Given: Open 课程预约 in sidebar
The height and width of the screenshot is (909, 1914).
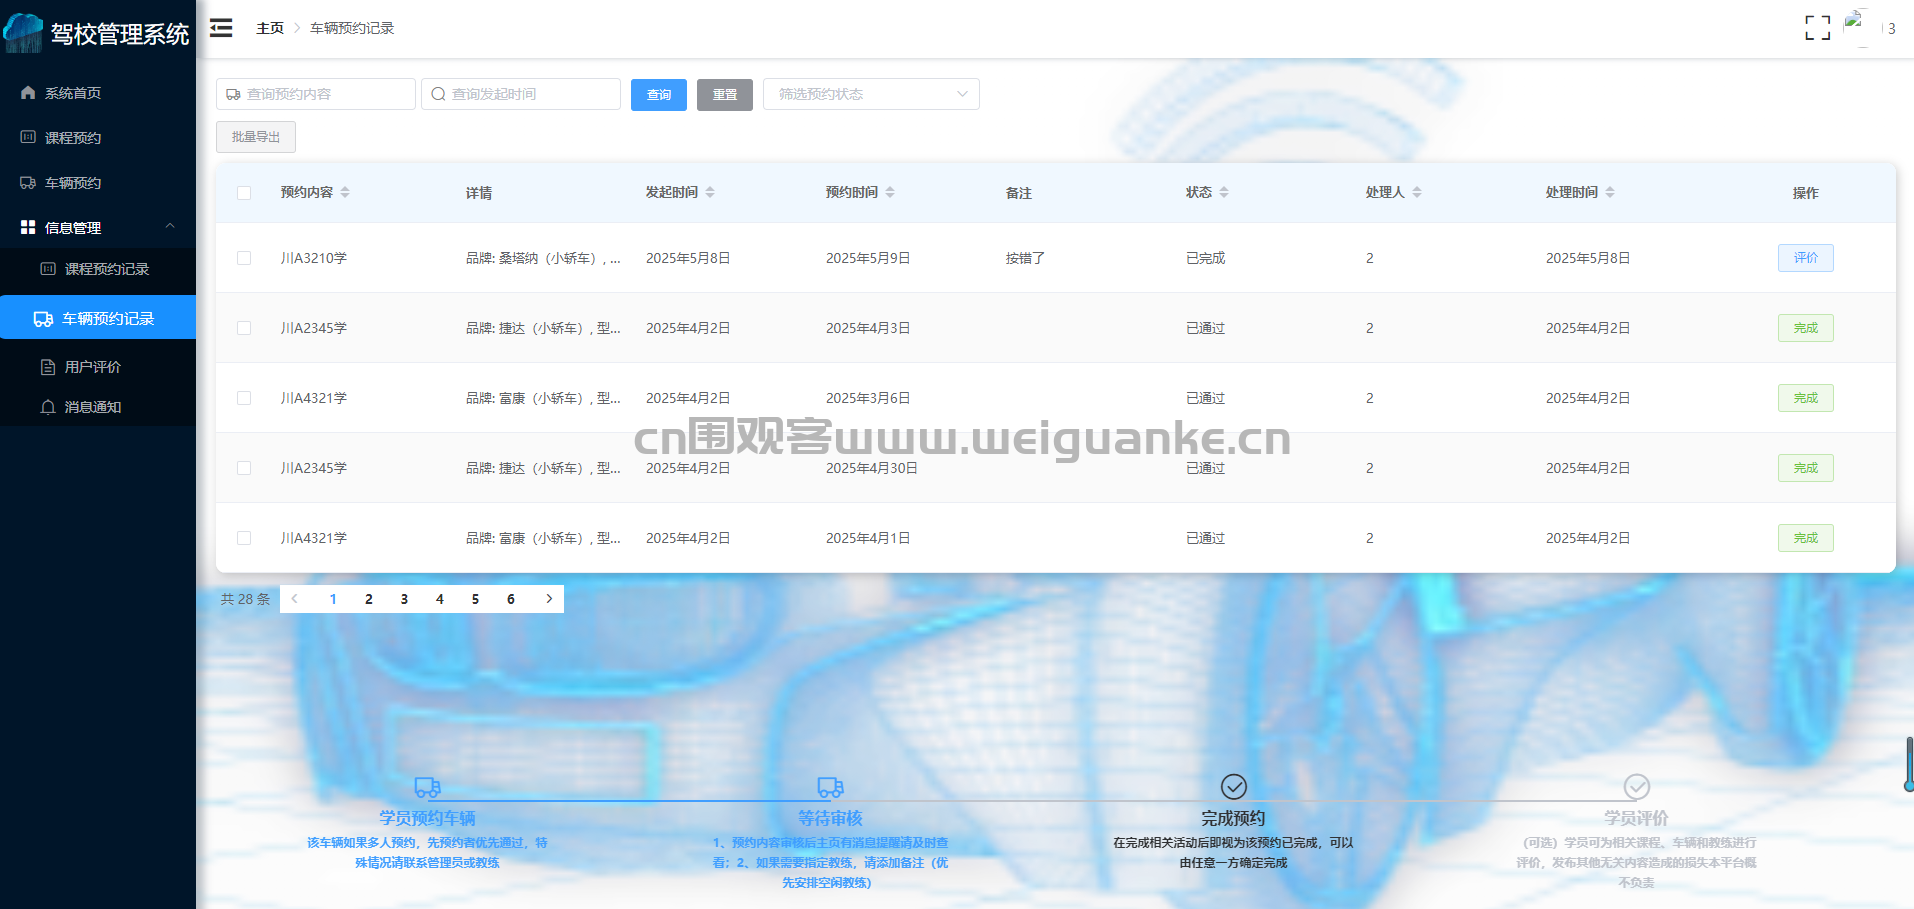Looking at the screenshot, I should coord(98,137).
